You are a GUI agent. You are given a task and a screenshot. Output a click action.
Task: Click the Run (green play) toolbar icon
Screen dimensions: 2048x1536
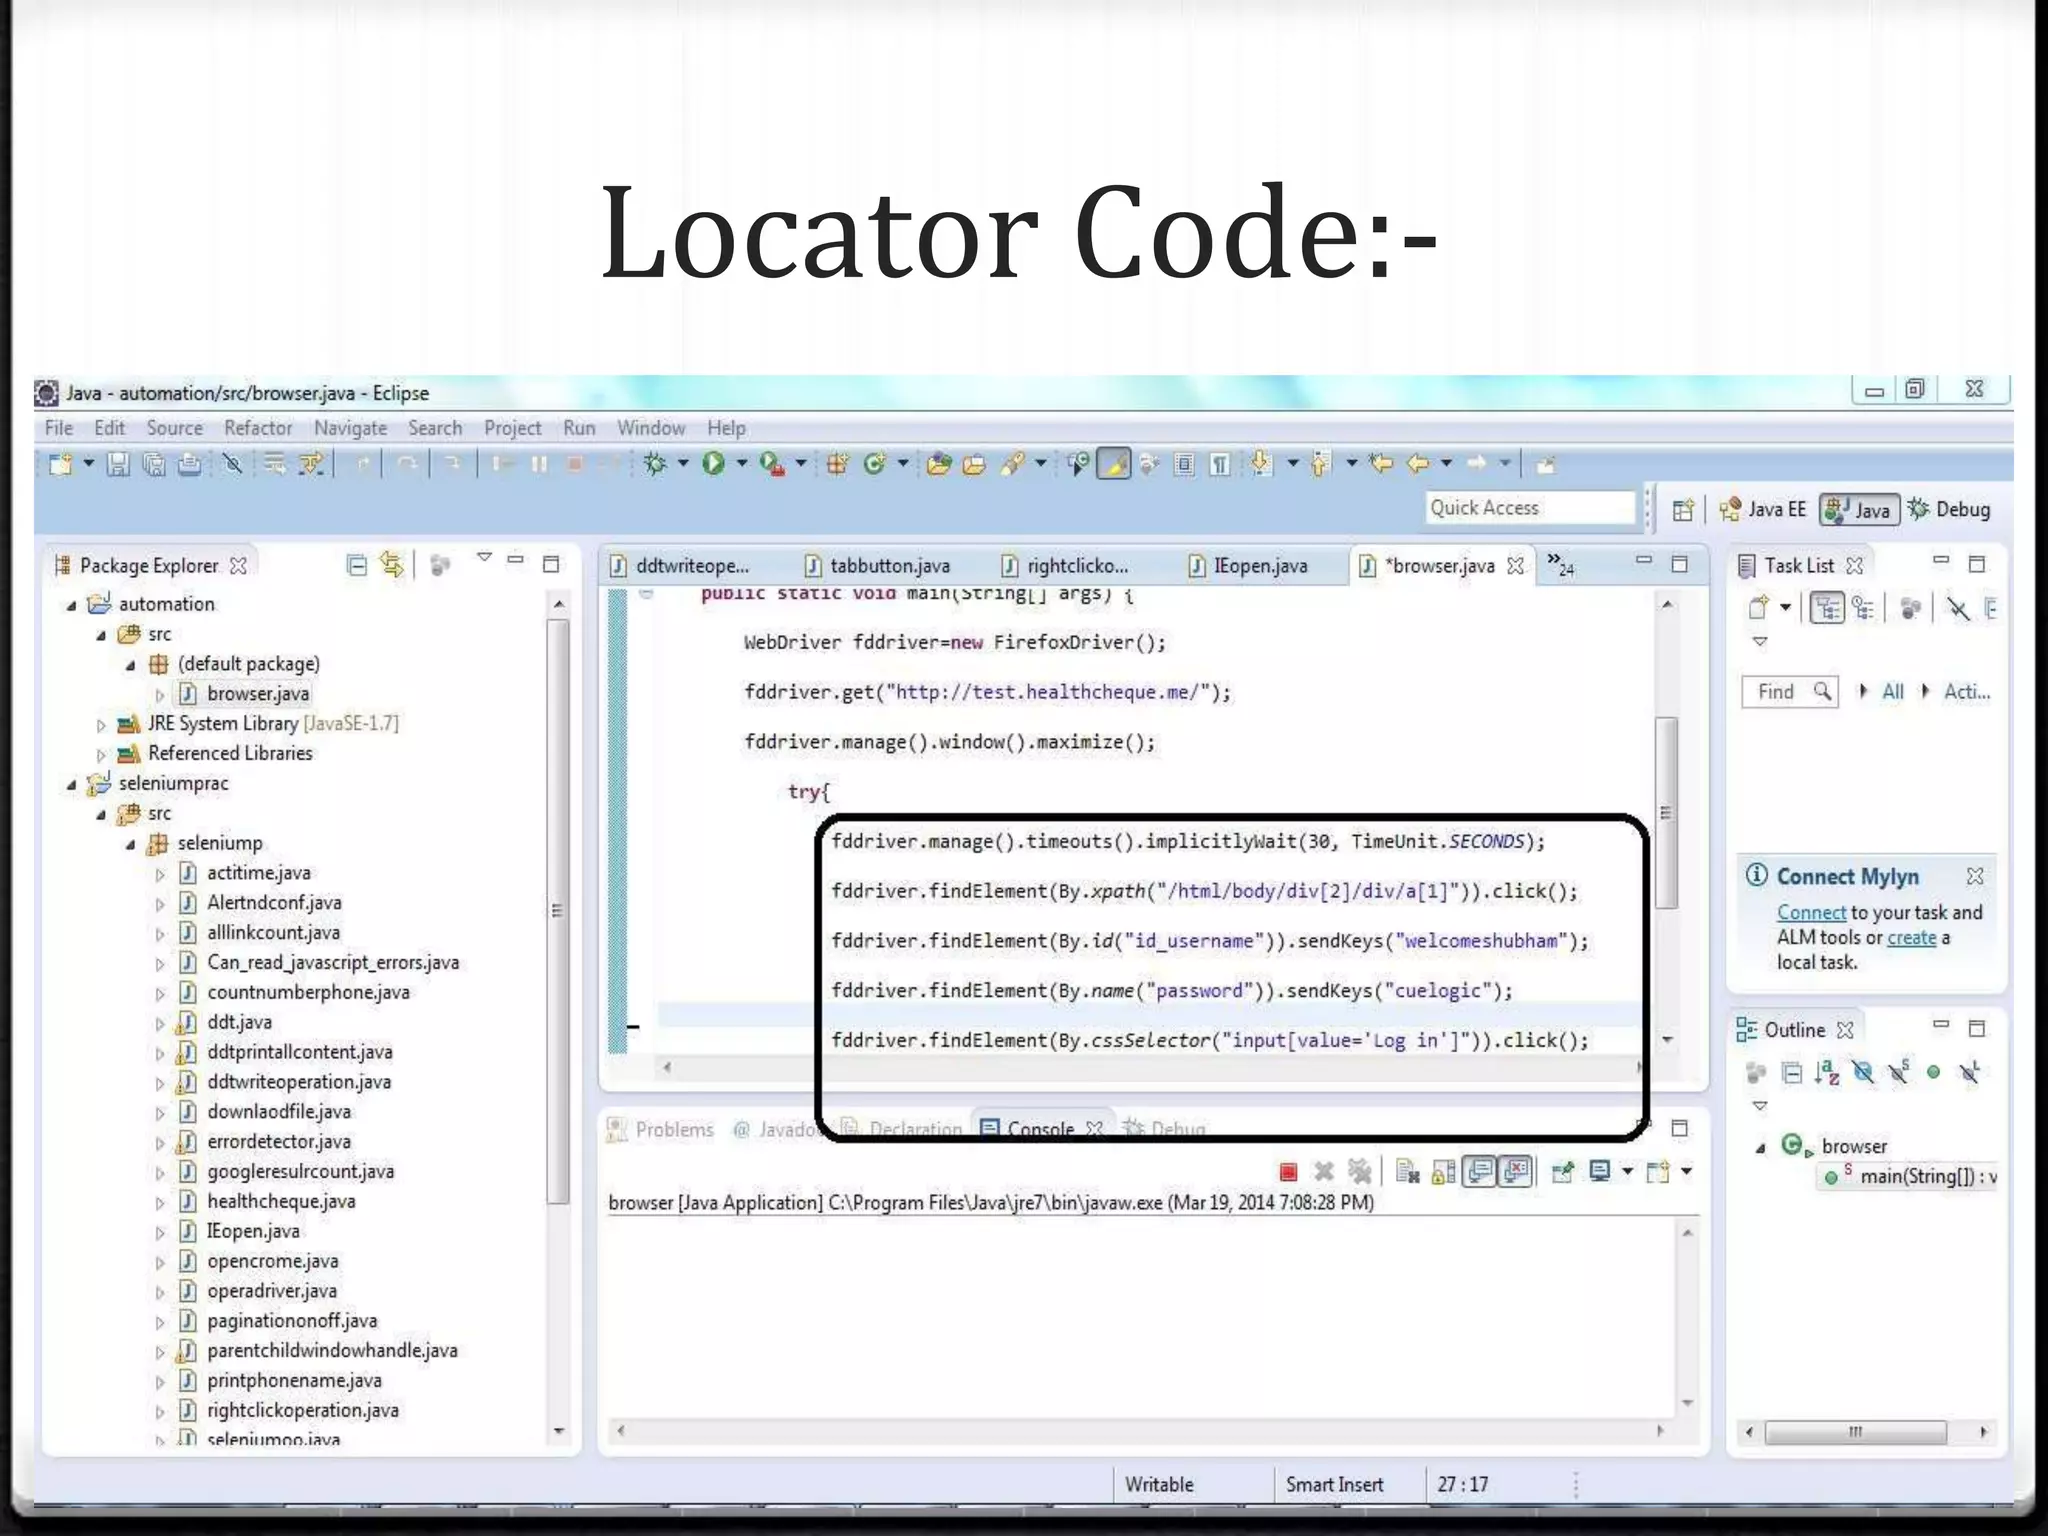(x=713, y=463)
